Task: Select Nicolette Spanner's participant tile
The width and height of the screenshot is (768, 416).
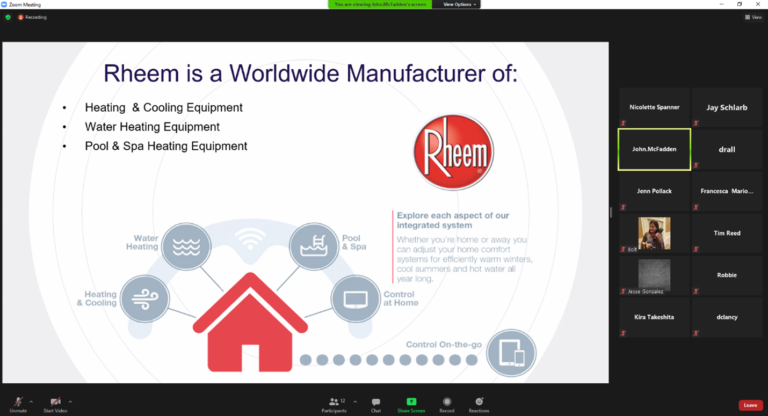Action: [654, 107]
